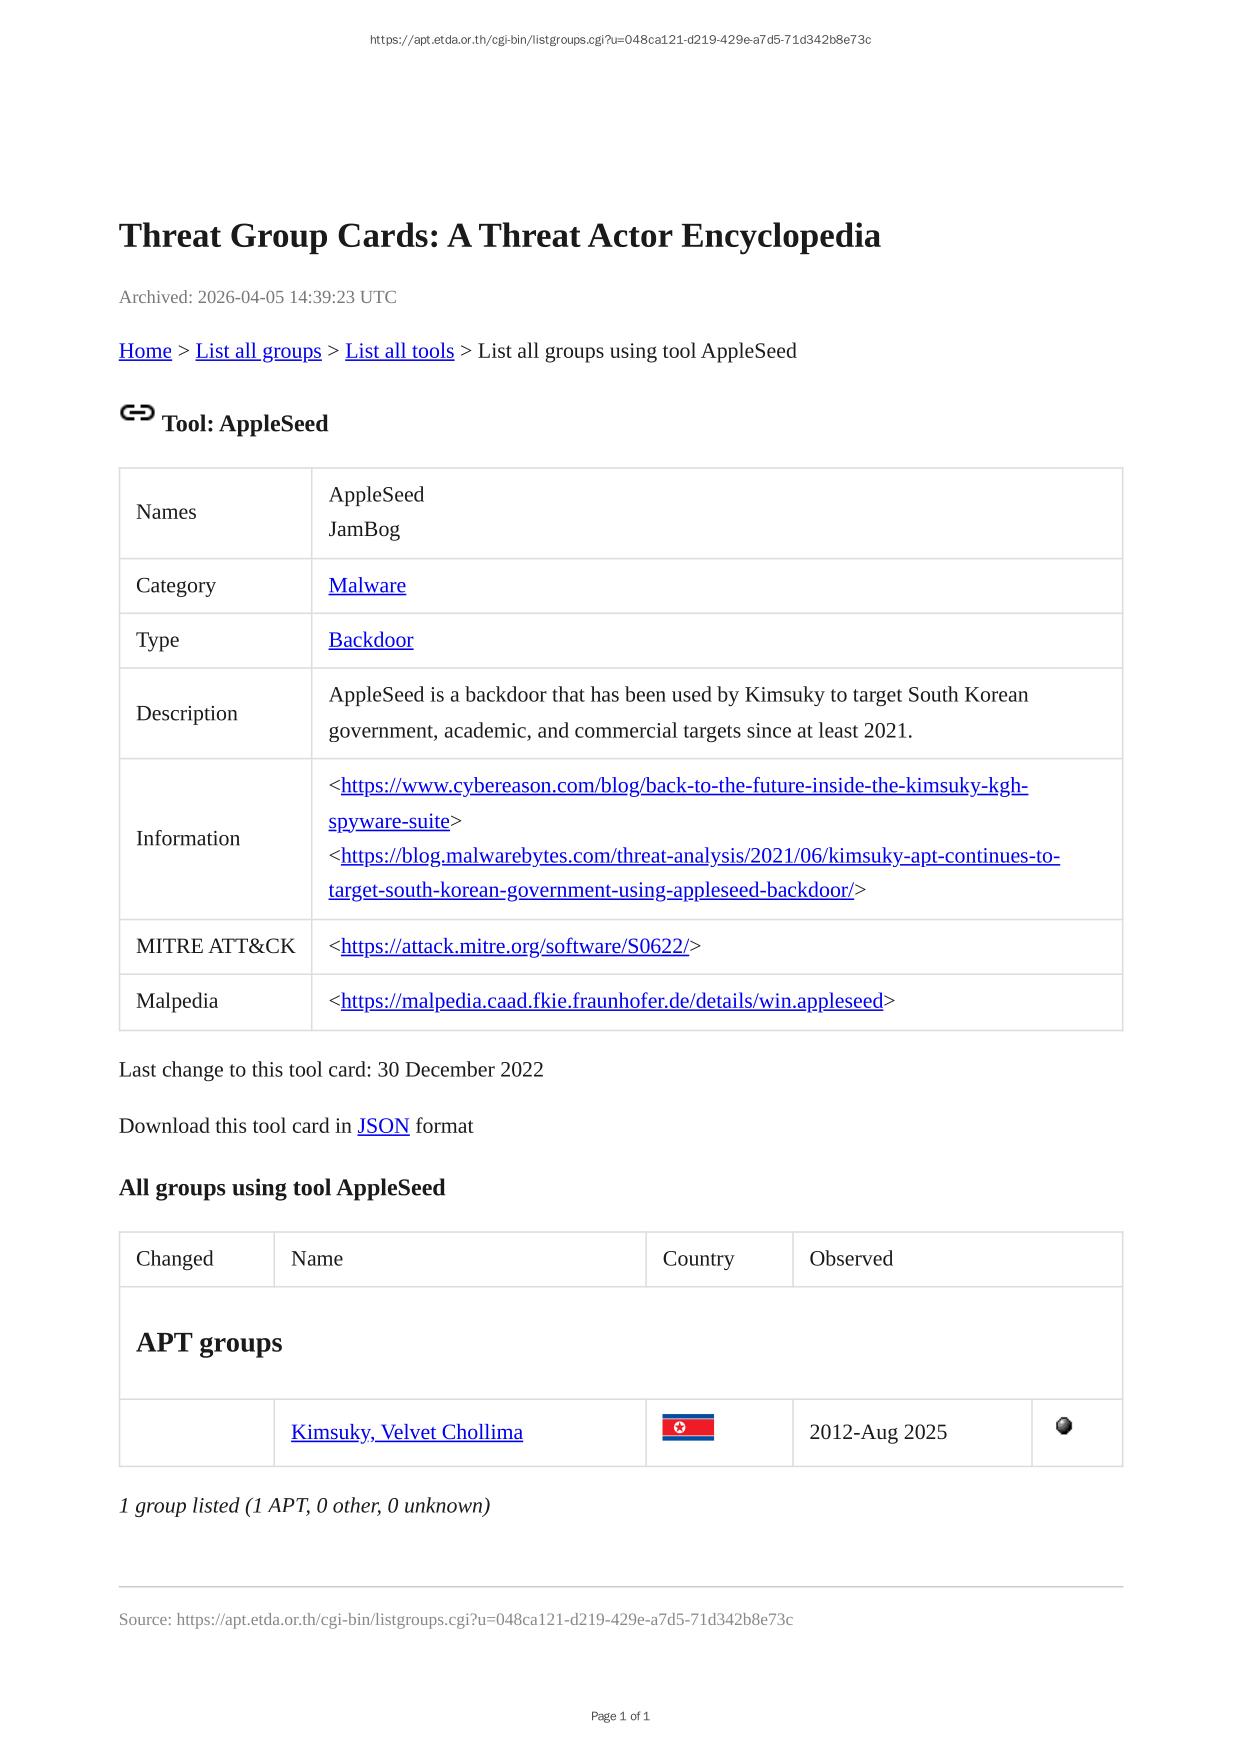Open the Kimsuky, Velvet Chollima group
1242x1756 pixels.
(406, 1432)
